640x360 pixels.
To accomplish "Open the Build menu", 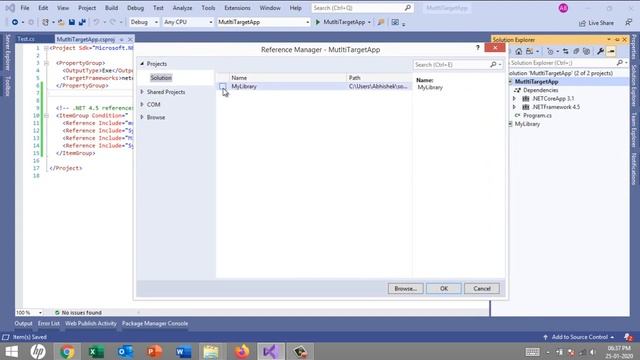I will [x=111, y=8].
